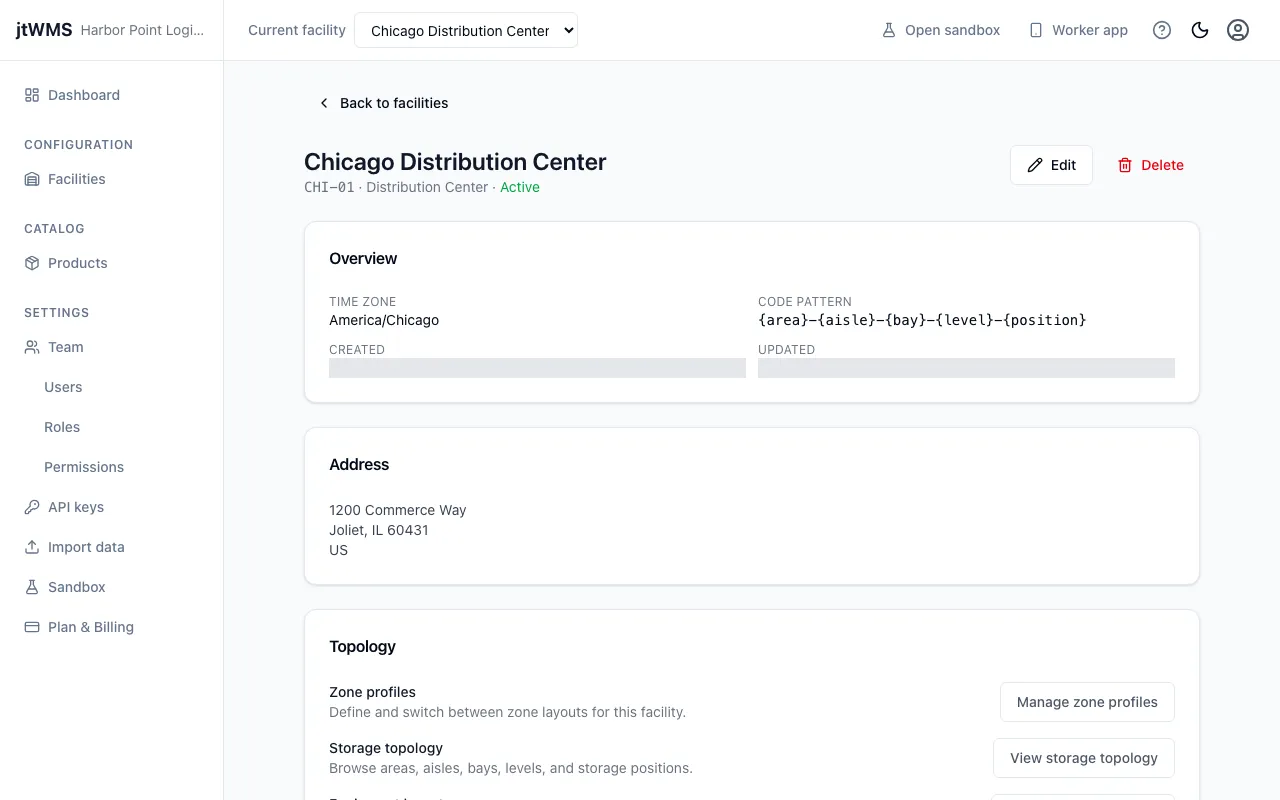Click the flask icon beside Open sandbox
The image size is (1280, 800).
(x=889, y=30)
